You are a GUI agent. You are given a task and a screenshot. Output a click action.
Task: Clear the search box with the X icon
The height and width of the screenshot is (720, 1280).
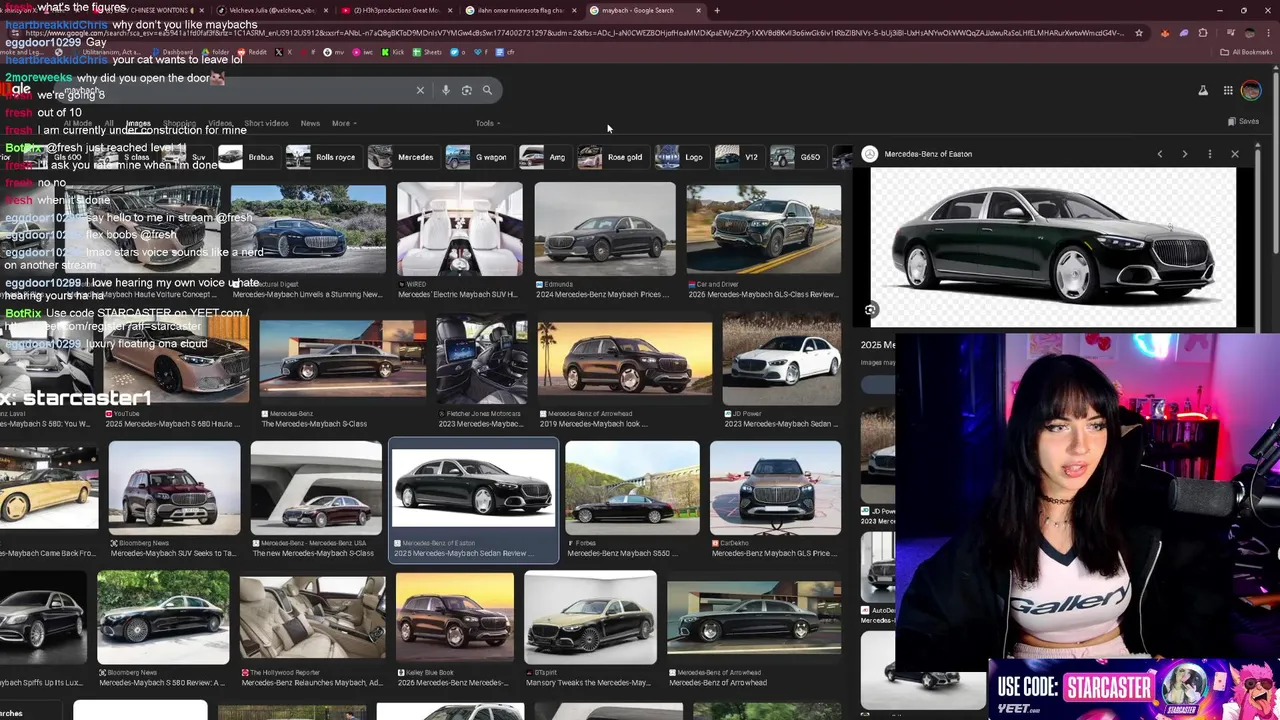coord(420,90)
